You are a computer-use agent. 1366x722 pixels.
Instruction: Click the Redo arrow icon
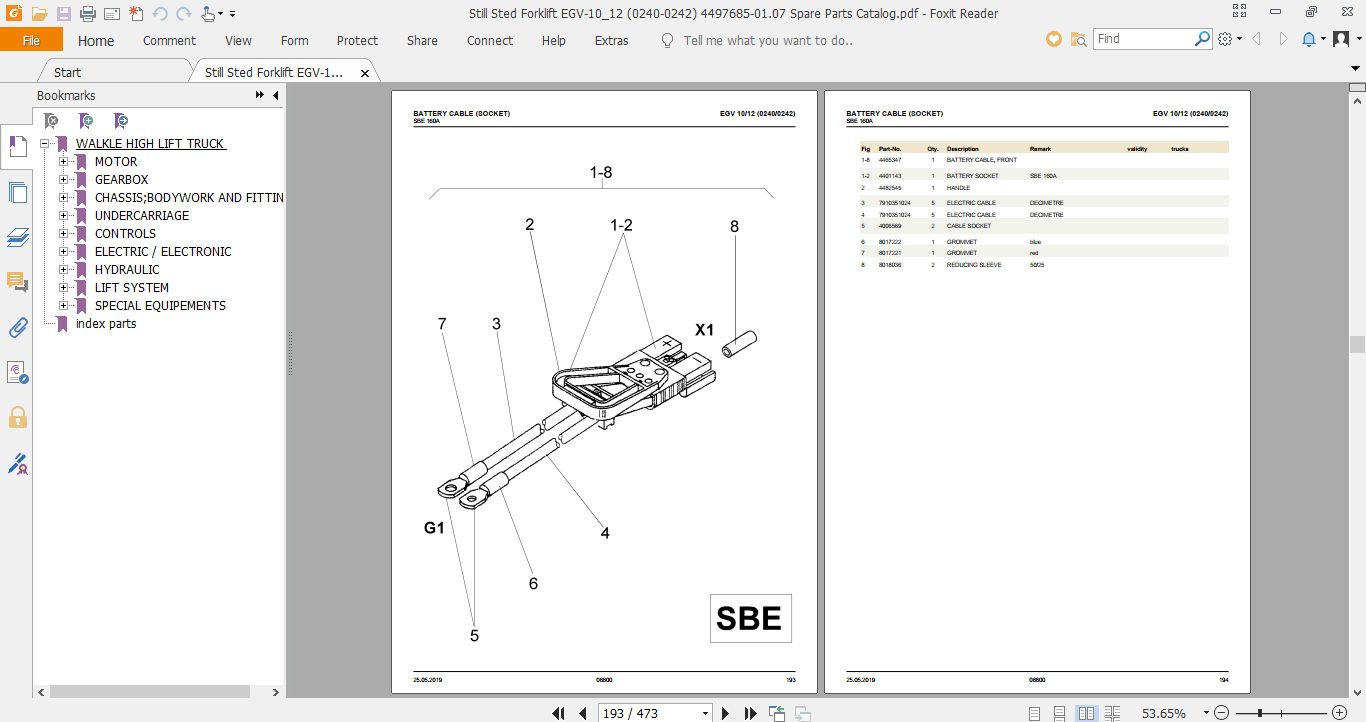pos(183,14)
